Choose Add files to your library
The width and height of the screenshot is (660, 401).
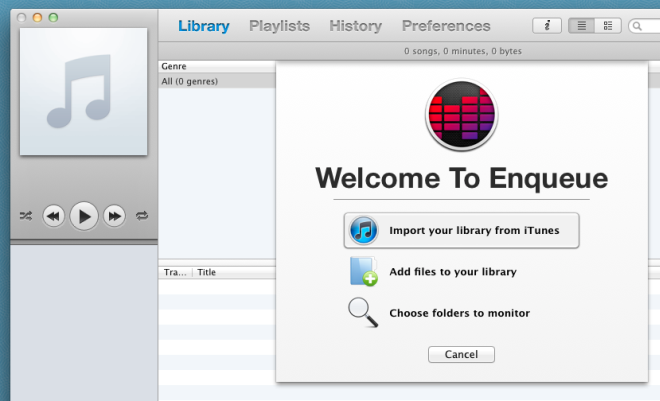click(x=452, y=272)
